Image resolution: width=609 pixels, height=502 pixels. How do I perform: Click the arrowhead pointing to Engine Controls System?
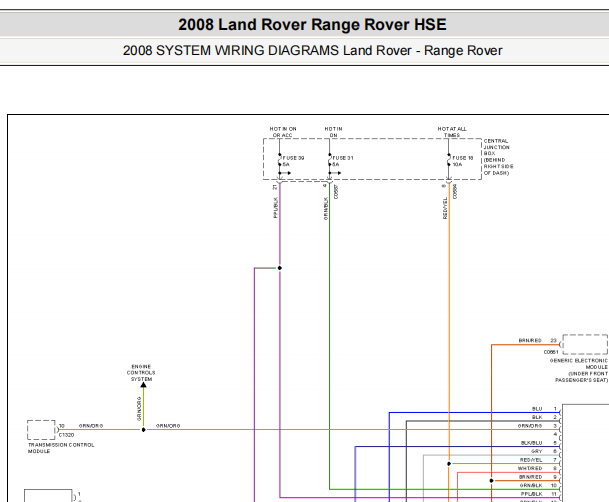(x=143, y=385)
